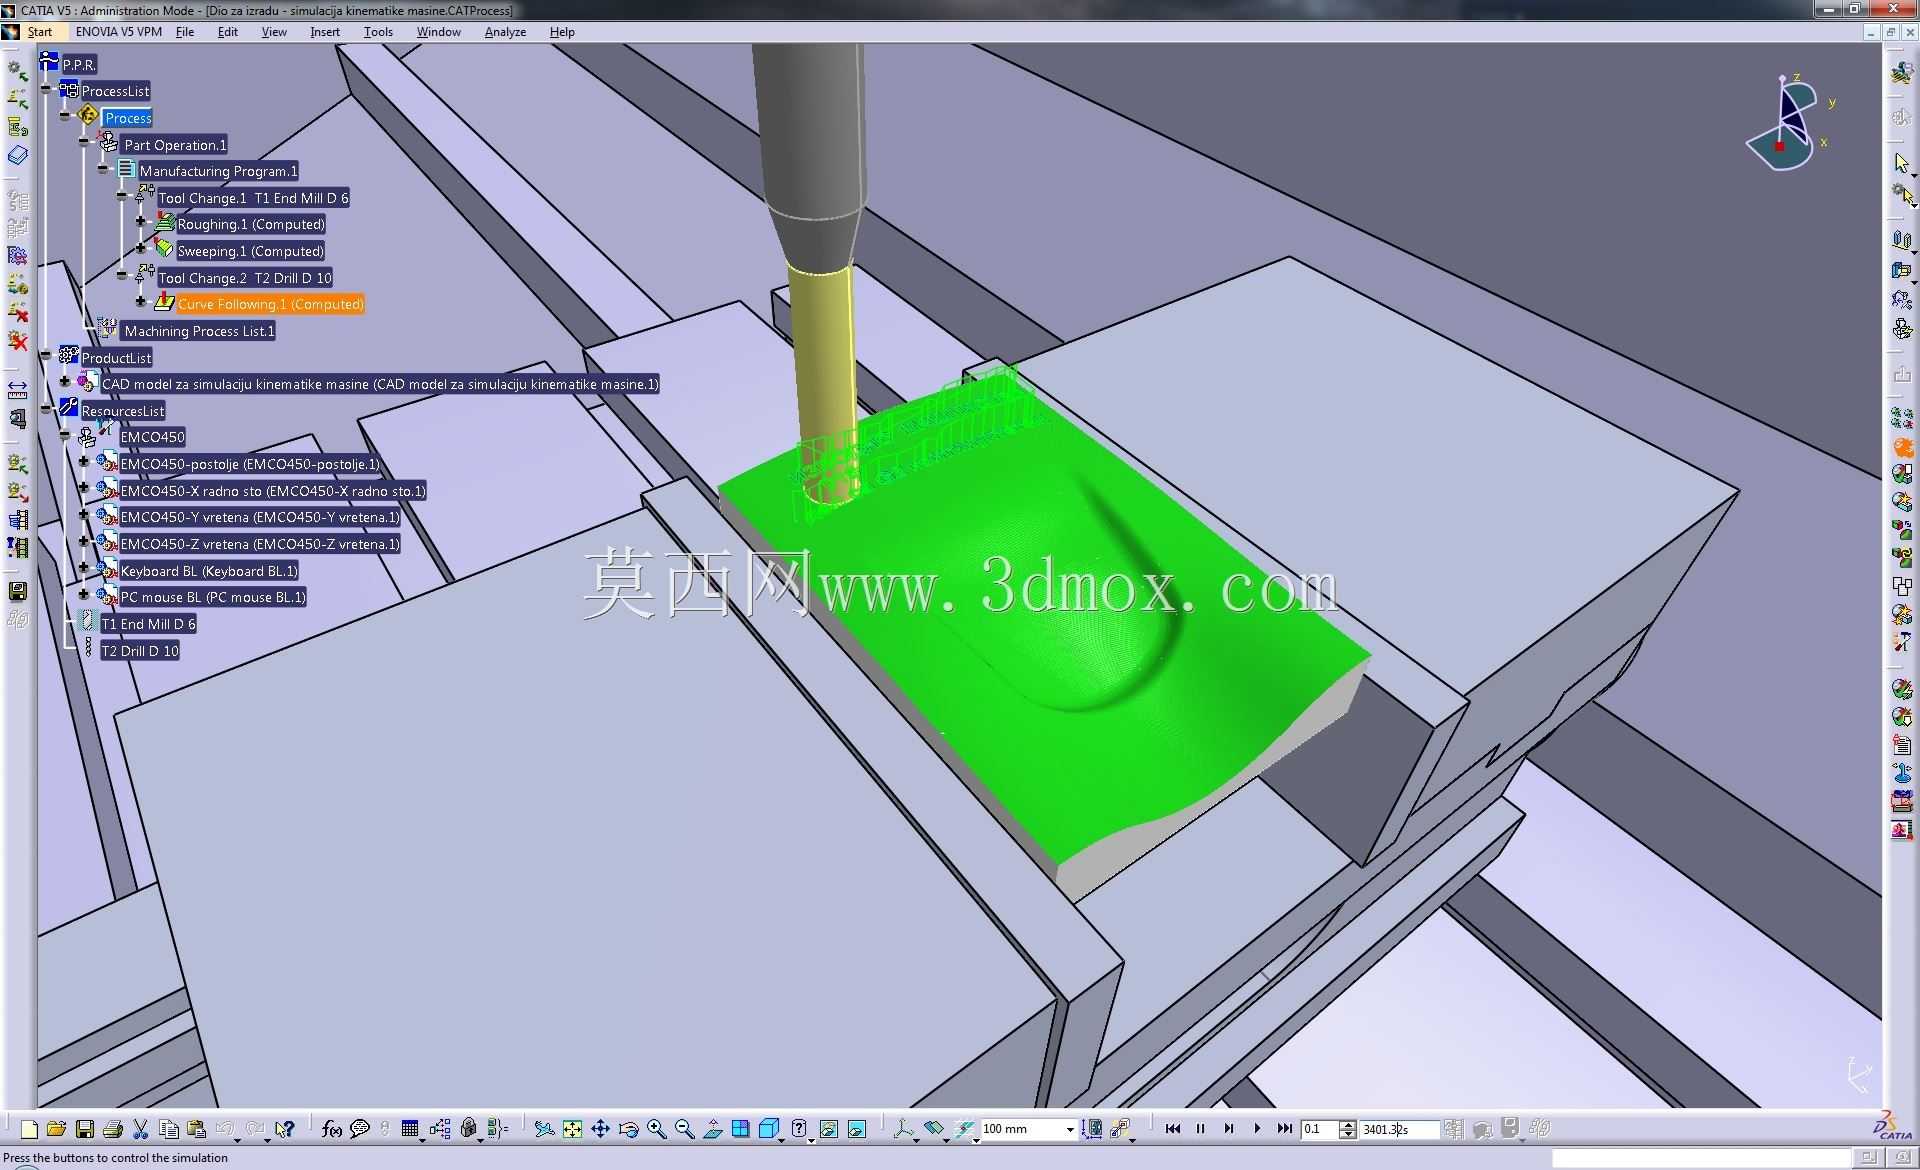This screenshot has width=1920, height=1170.
Task: Open the Help menu
Action: tap(562, 32)
